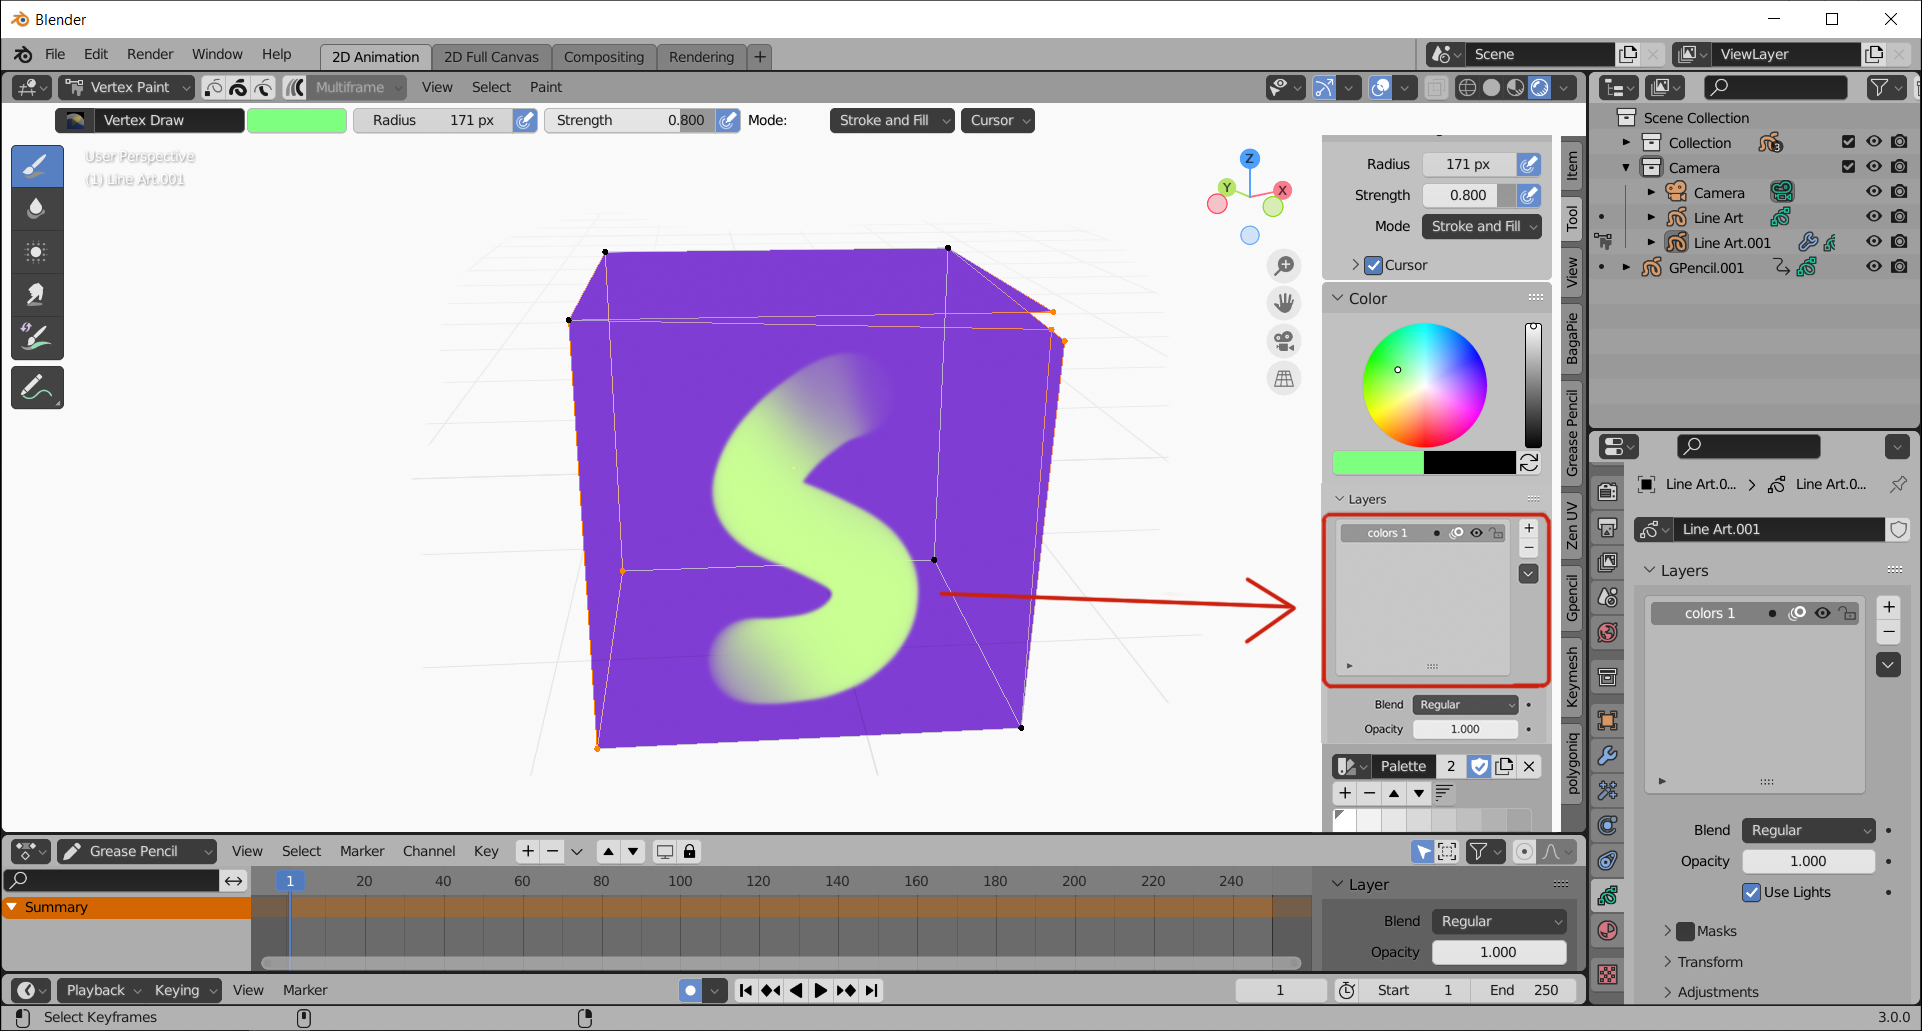
Task: Select the Smear vertex paint tool
Action: (x=37, y=294)
